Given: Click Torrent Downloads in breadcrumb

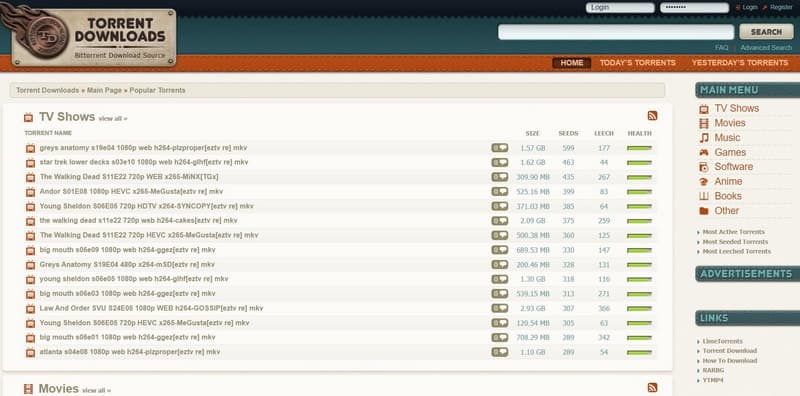Looking at the screenshot, I should 47,90.
